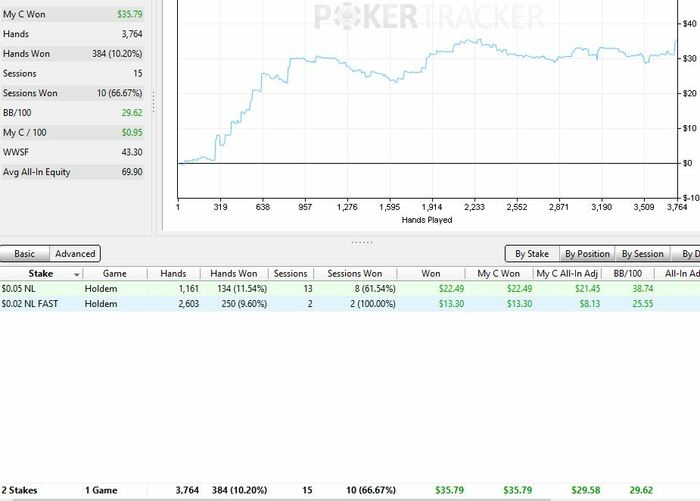The width and height of the screenshot is (700, 501).
Task: Sort by the Sessions Won column header
Action: tap(355, 274)
